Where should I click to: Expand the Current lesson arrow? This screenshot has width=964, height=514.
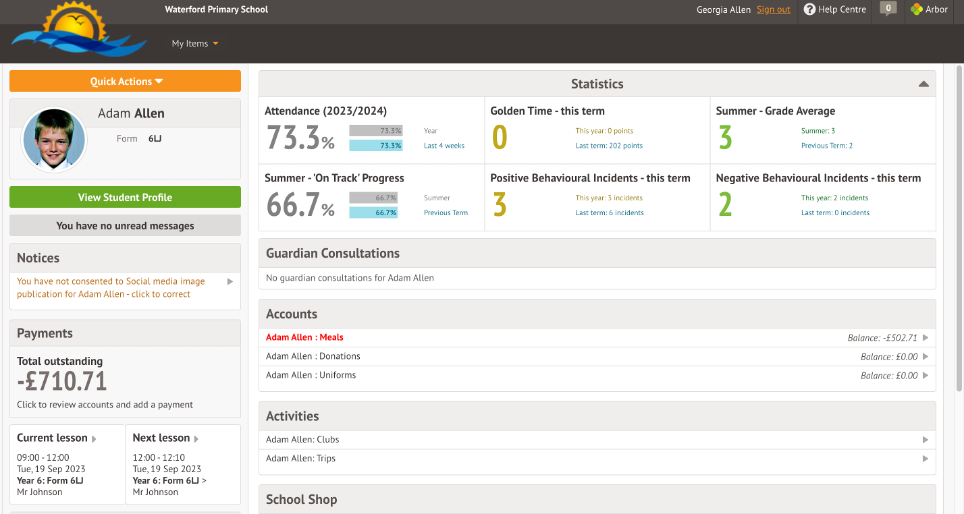point(95,439)
